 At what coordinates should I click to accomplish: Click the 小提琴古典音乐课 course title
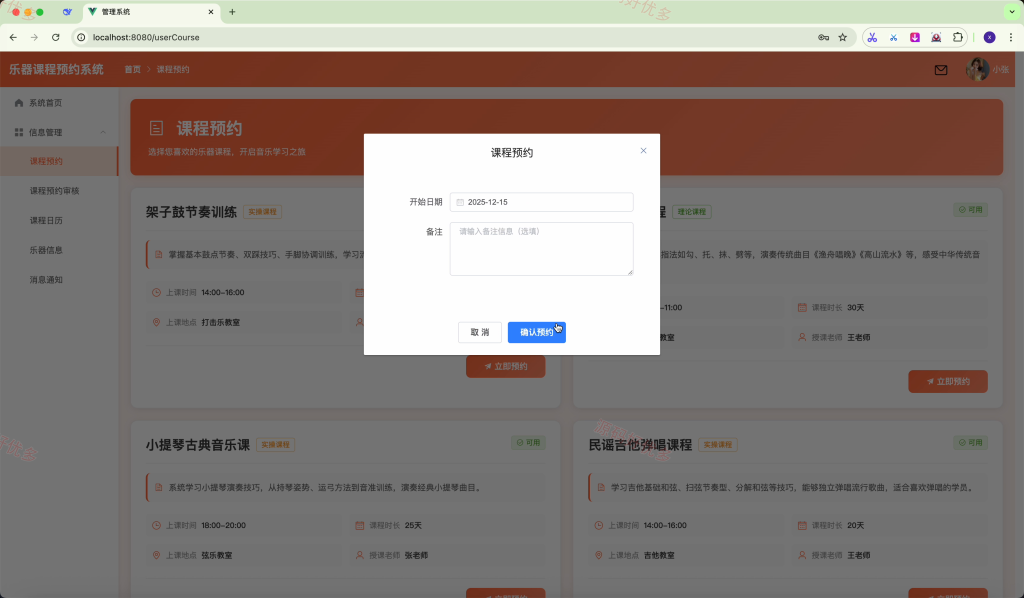point(198,445)
